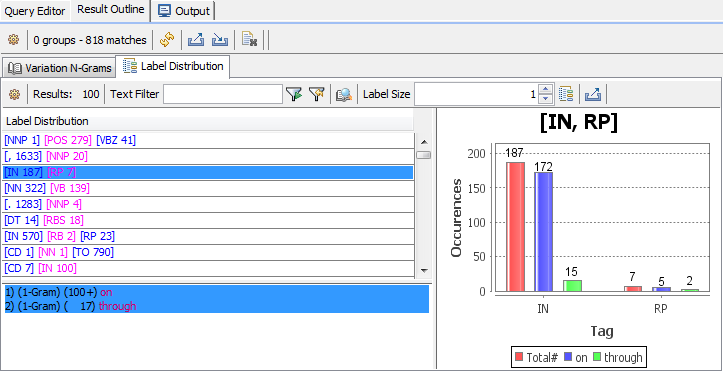The width and height of the screenshot is (723, 371).
Task: Select row [CD 1] [NN 1] [TO 790]
Action: tap(208, 252)
